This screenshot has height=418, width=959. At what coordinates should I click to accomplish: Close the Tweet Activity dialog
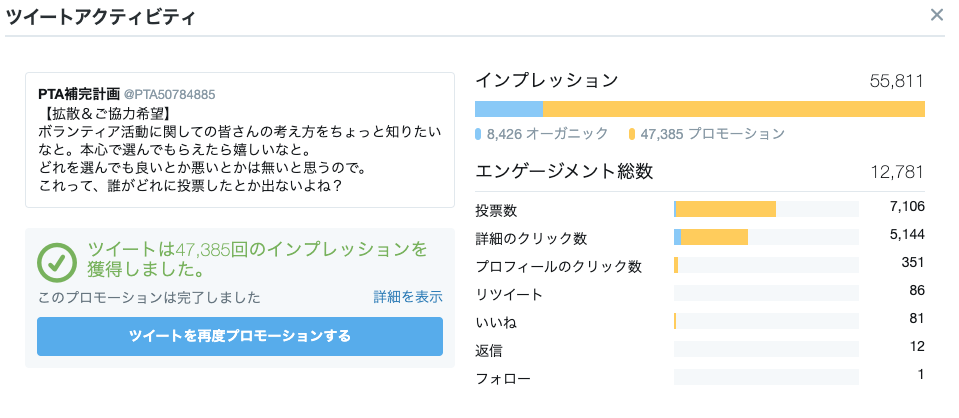936,15
